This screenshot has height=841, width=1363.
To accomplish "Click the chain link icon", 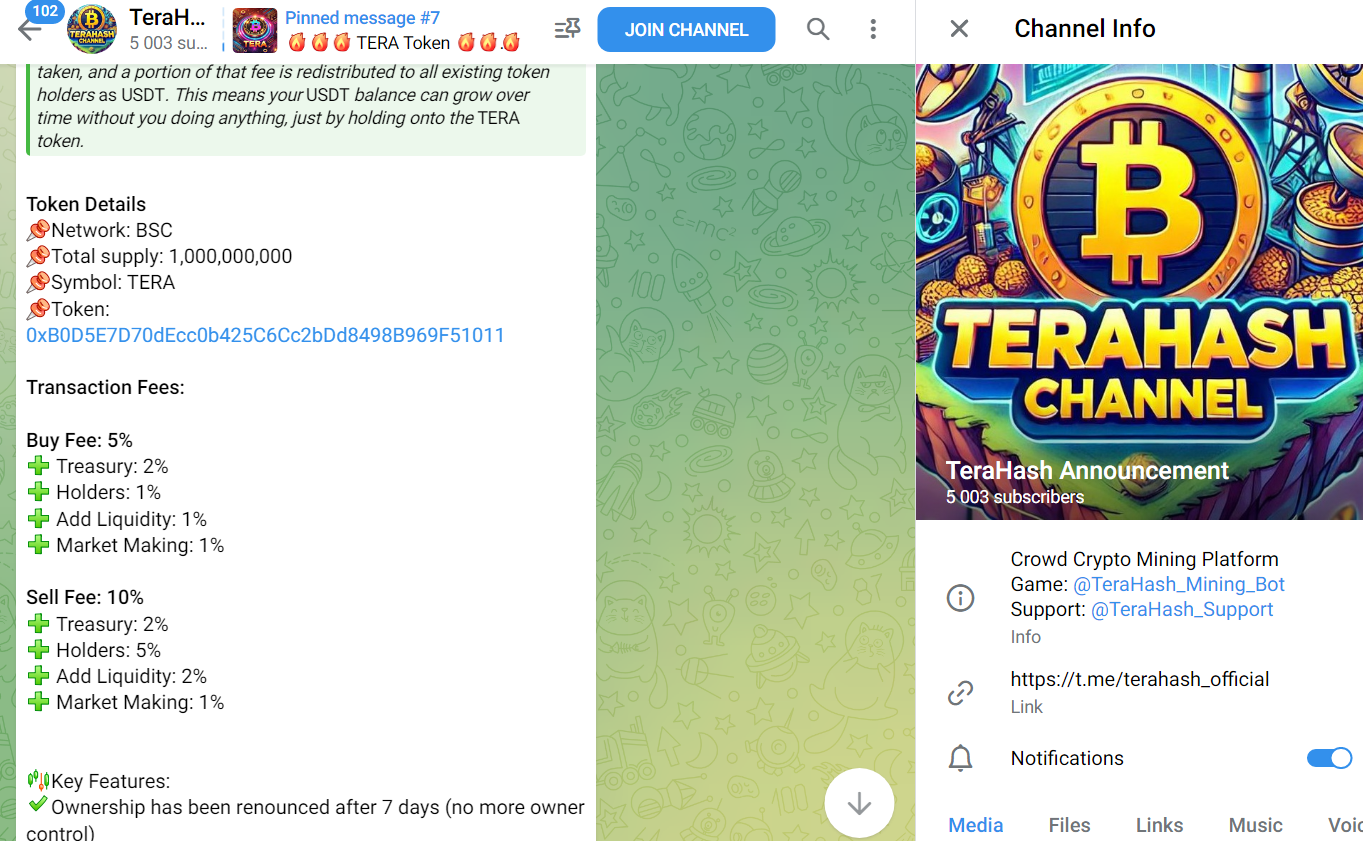I will [960, 692].
